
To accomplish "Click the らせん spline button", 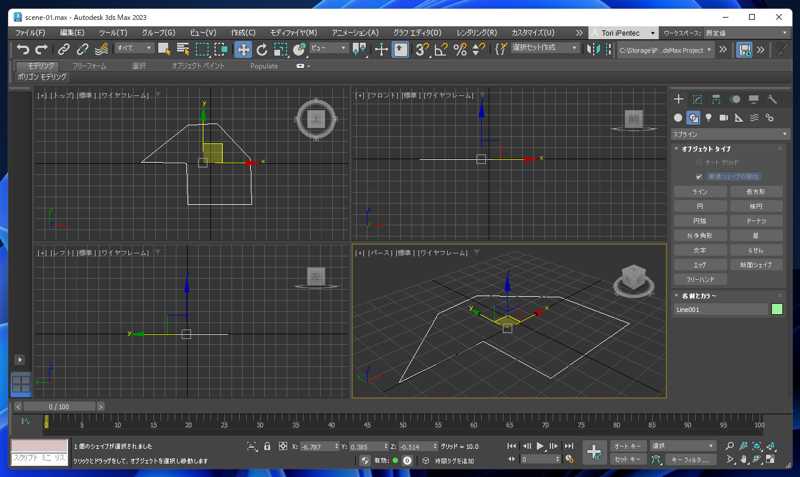I will click(x=756, y=250).
